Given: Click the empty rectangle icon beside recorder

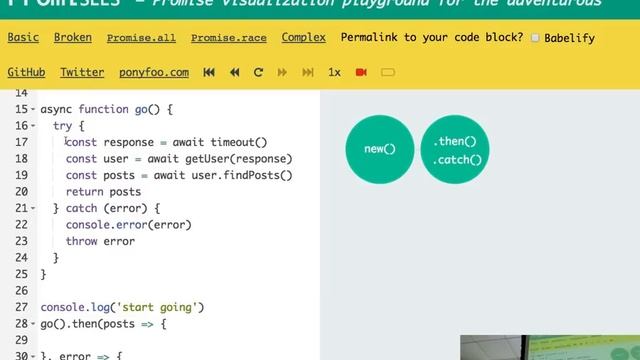Looking at the screenshot, I should (388, 73).
